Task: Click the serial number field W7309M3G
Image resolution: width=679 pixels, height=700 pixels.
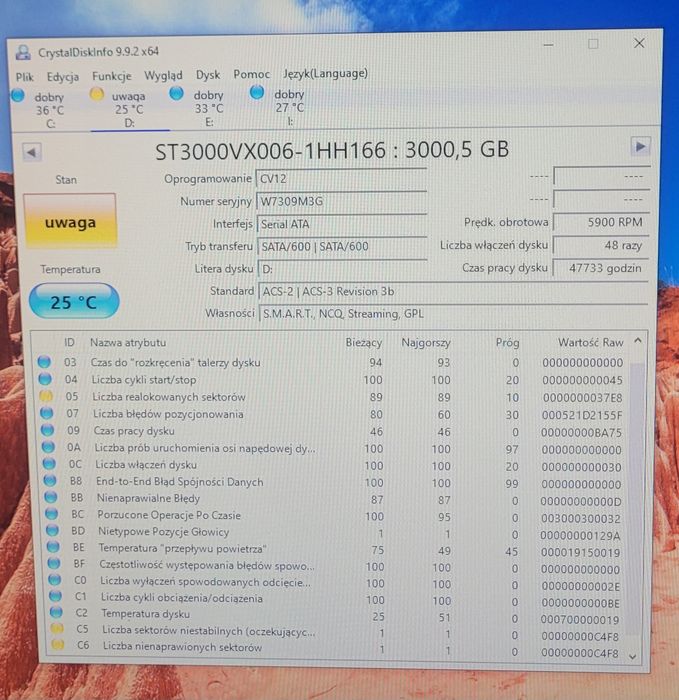Action: 342,201
